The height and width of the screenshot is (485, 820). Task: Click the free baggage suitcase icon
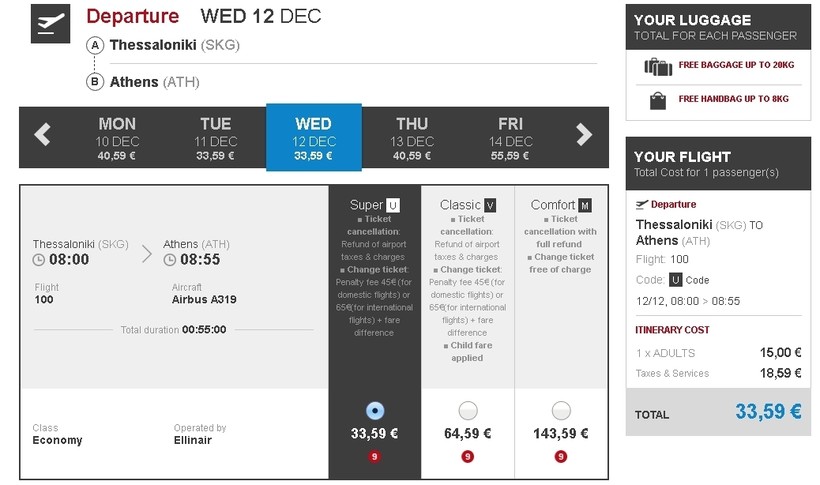coord(658,67)
